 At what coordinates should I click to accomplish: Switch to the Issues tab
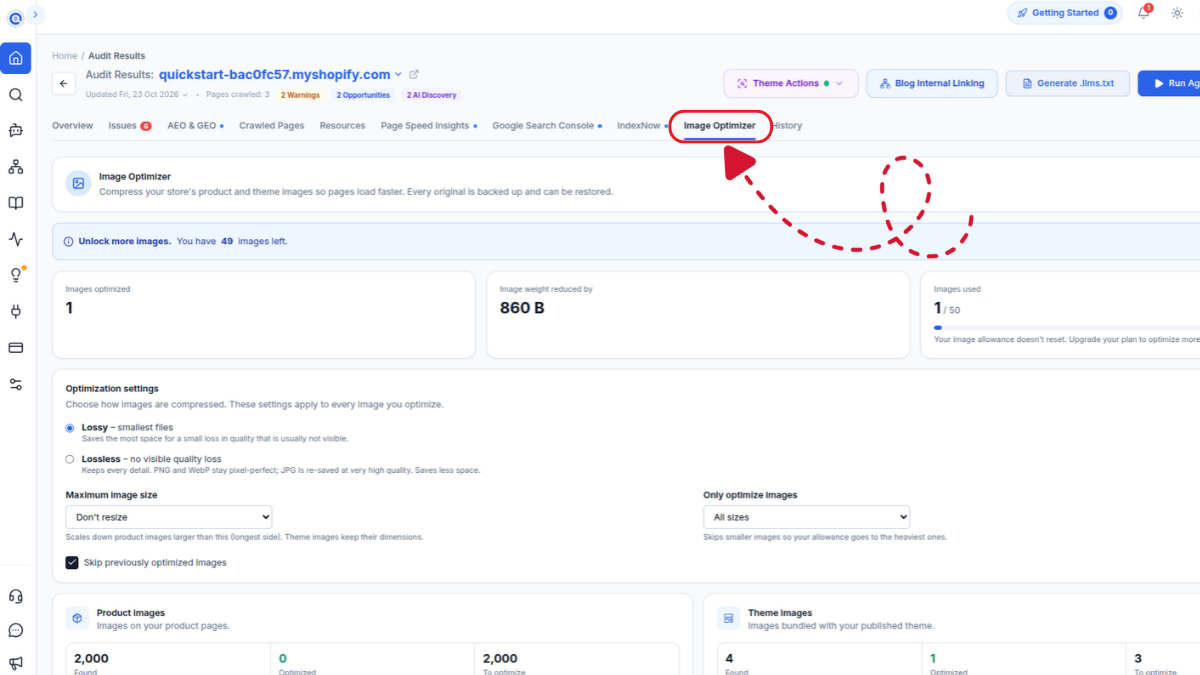(130, 126)
